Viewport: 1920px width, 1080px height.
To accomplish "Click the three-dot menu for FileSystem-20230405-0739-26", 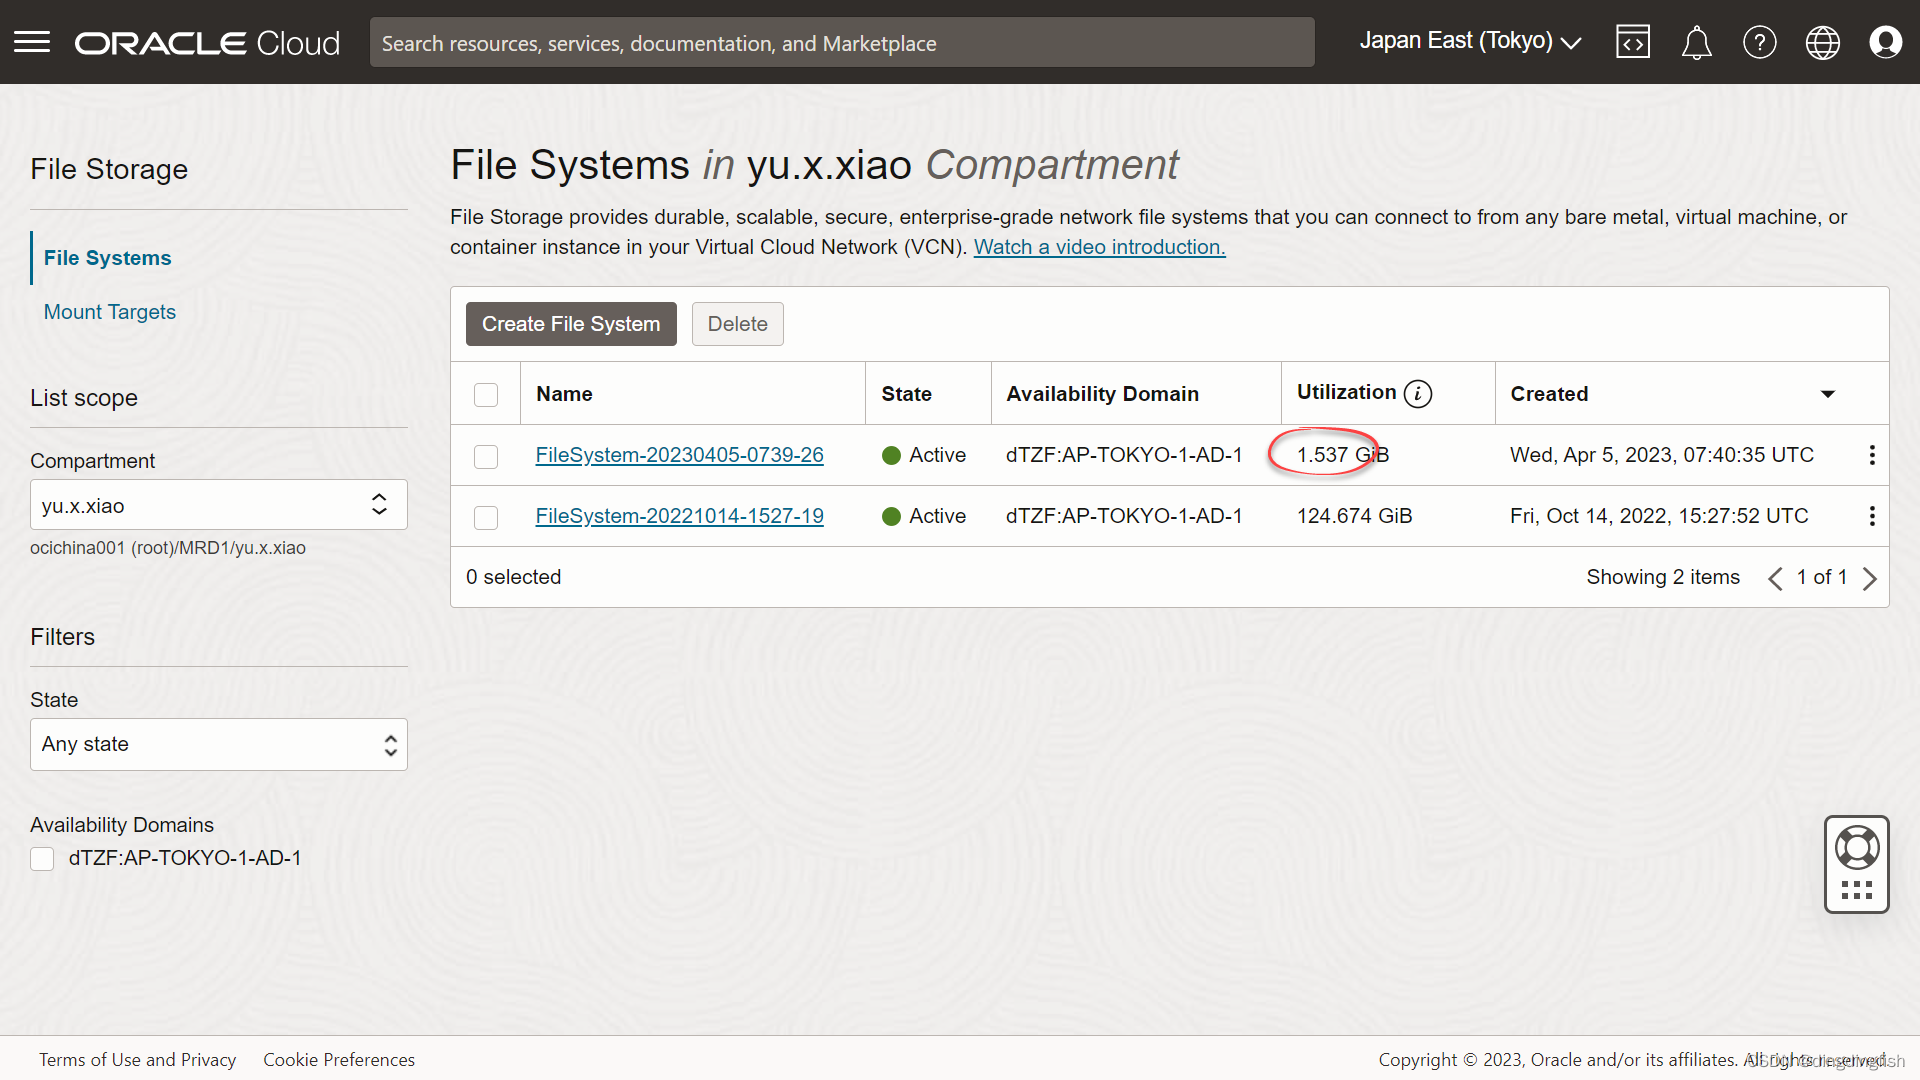I will click(1873, 455).
